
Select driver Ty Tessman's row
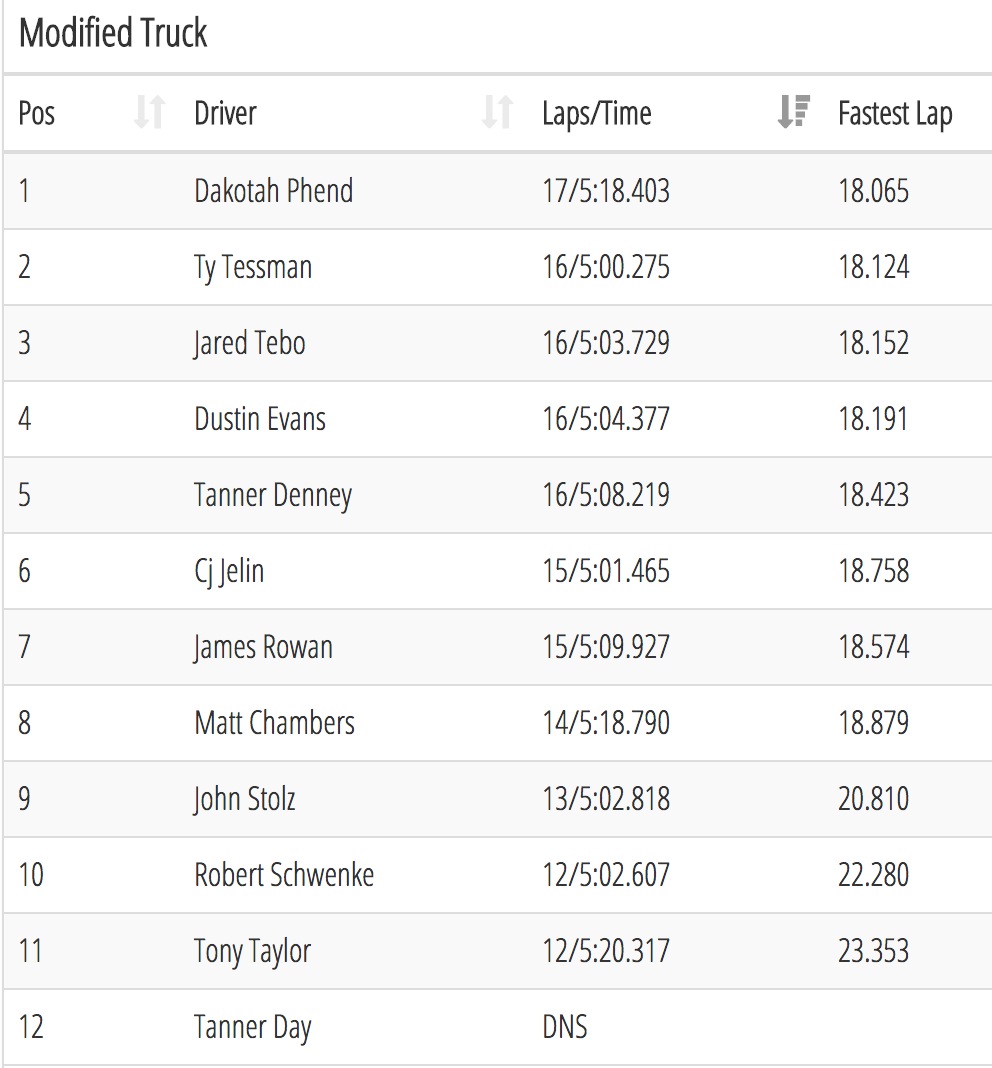pyautogui.click(x=497, y=266)
